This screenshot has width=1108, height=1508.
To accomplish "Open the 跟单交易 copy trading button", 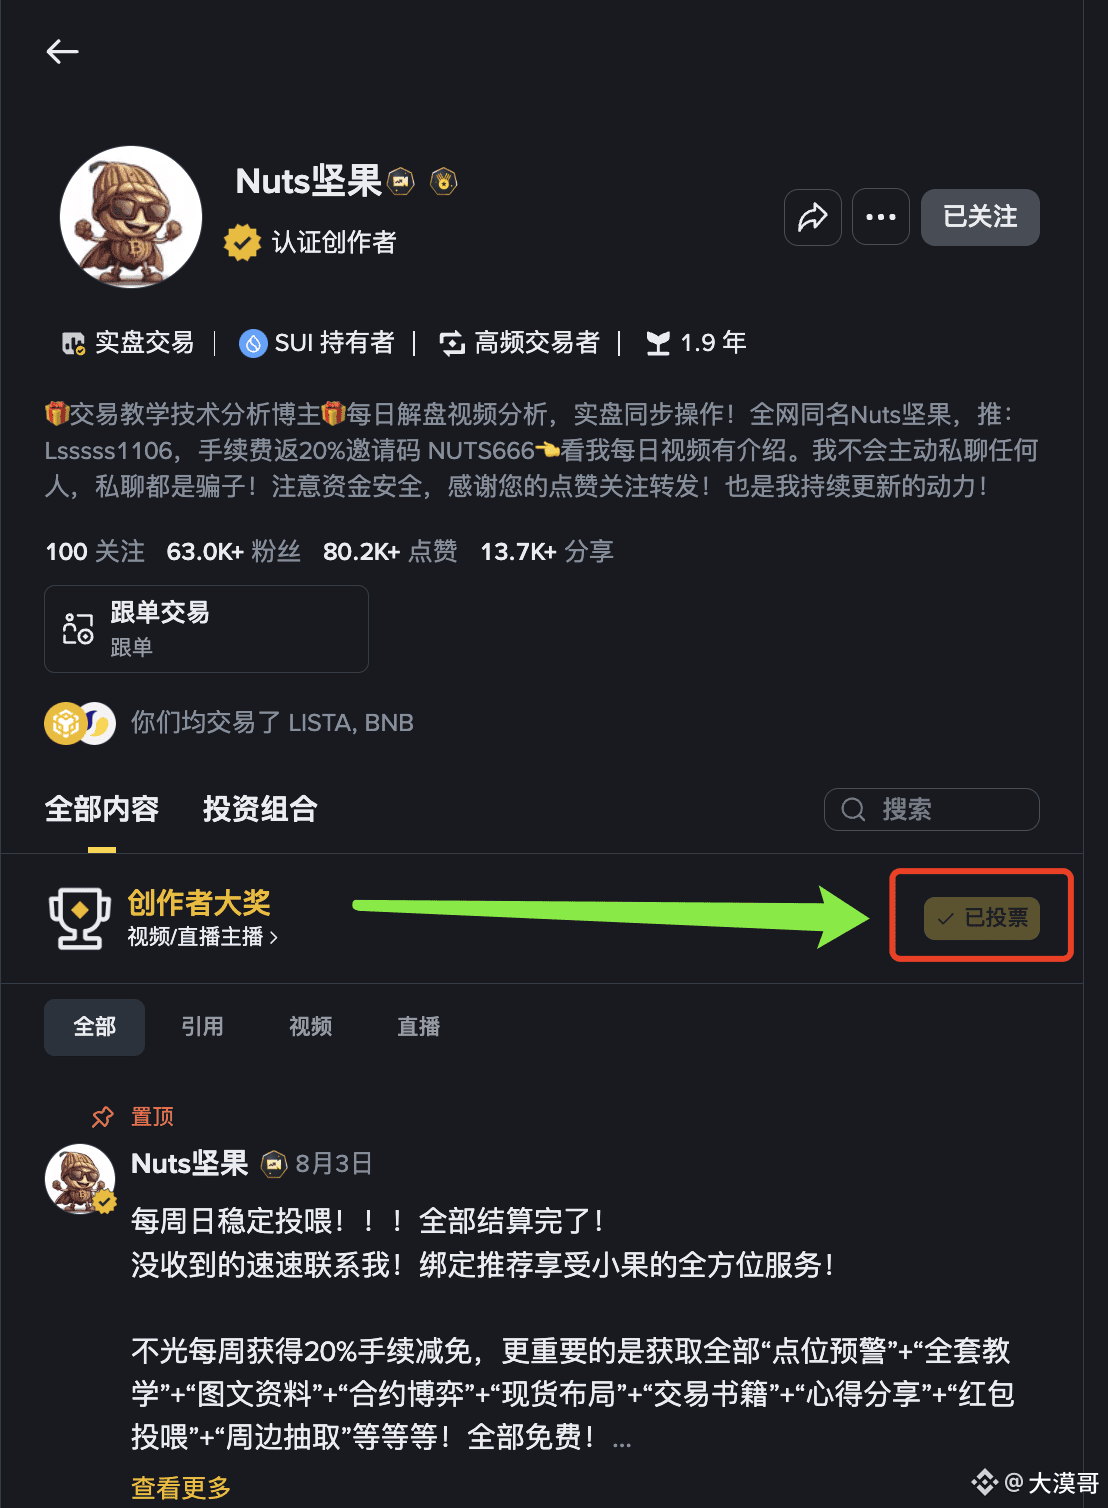I will (x=206, y=629).
